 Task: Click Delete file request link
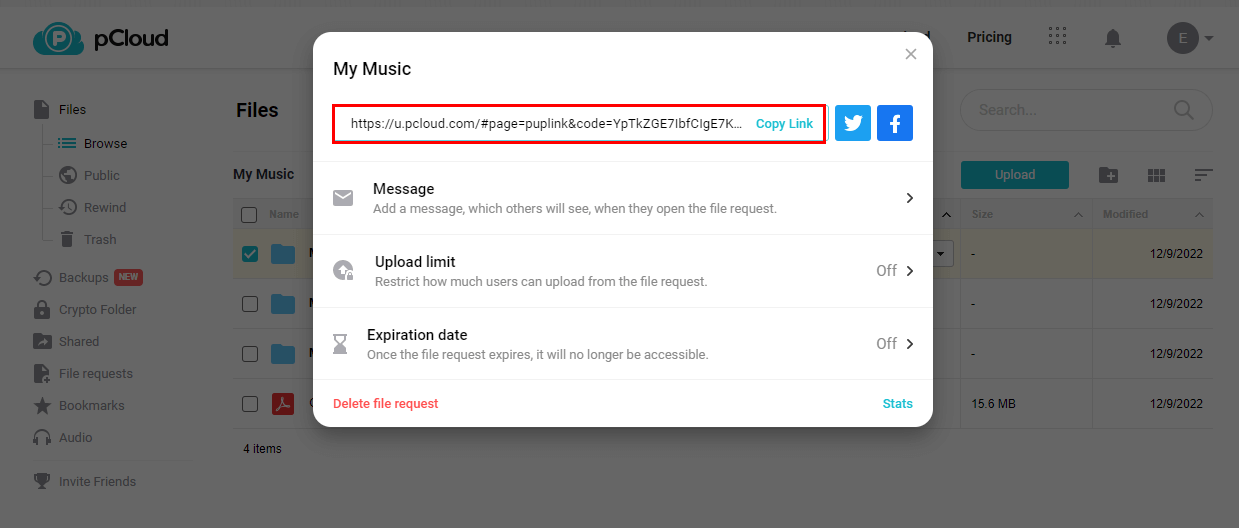(385, 404)
